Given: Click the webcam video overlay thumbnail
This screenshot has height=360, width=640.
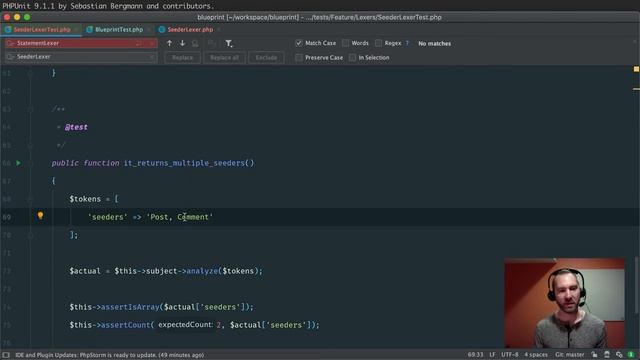Looking at the screenshot, I should (x=564, y=303).
